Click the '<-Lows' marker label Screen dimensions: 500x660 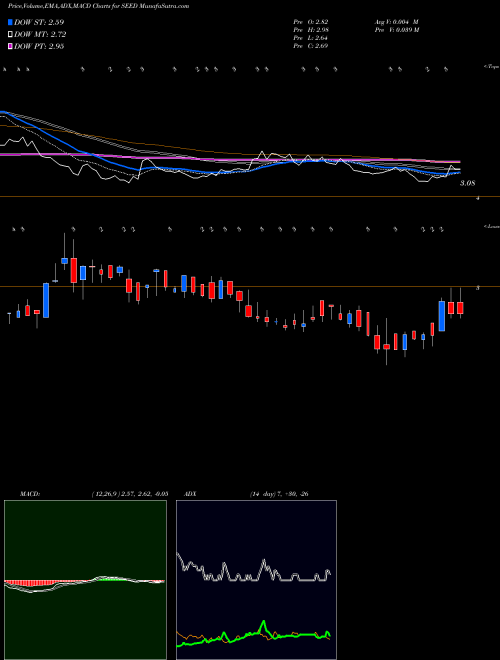(492, 227)
